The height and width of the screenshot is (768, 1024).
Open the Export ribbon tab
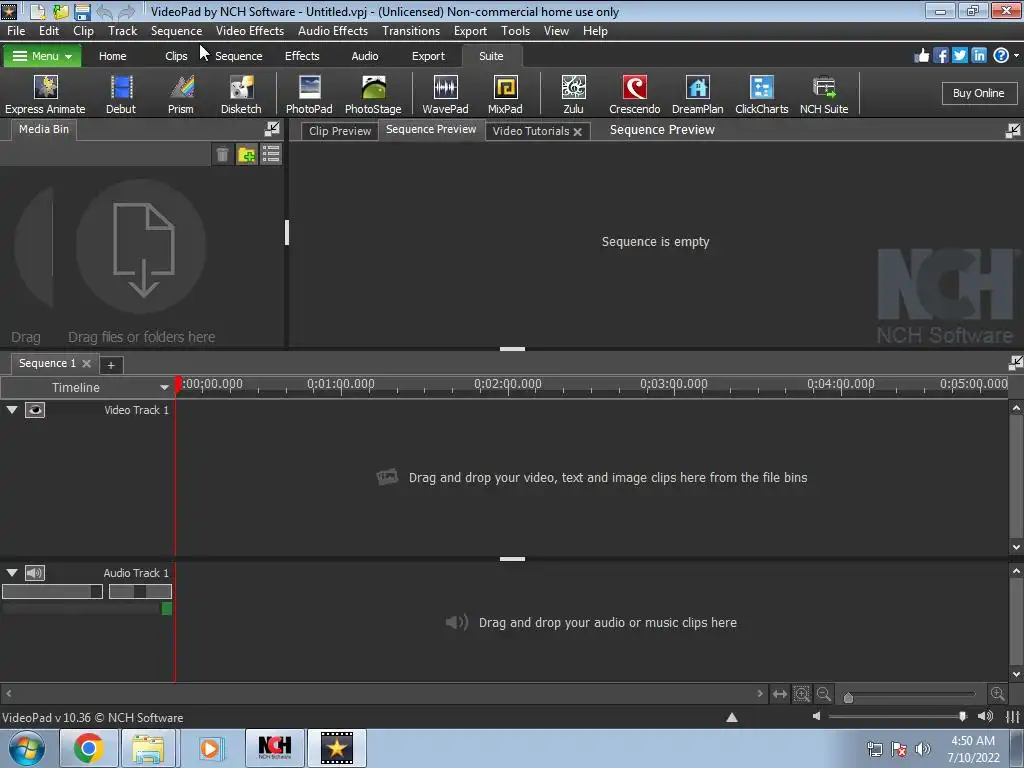coord(428,56)
